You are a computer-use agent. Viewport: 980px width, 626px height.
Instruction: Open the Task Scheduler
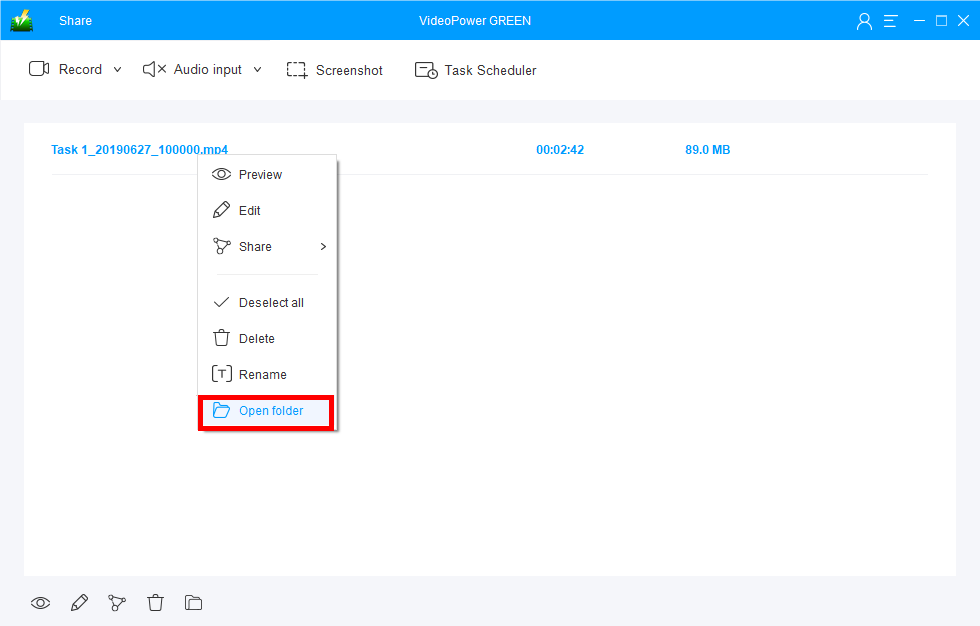click(475, 70)
